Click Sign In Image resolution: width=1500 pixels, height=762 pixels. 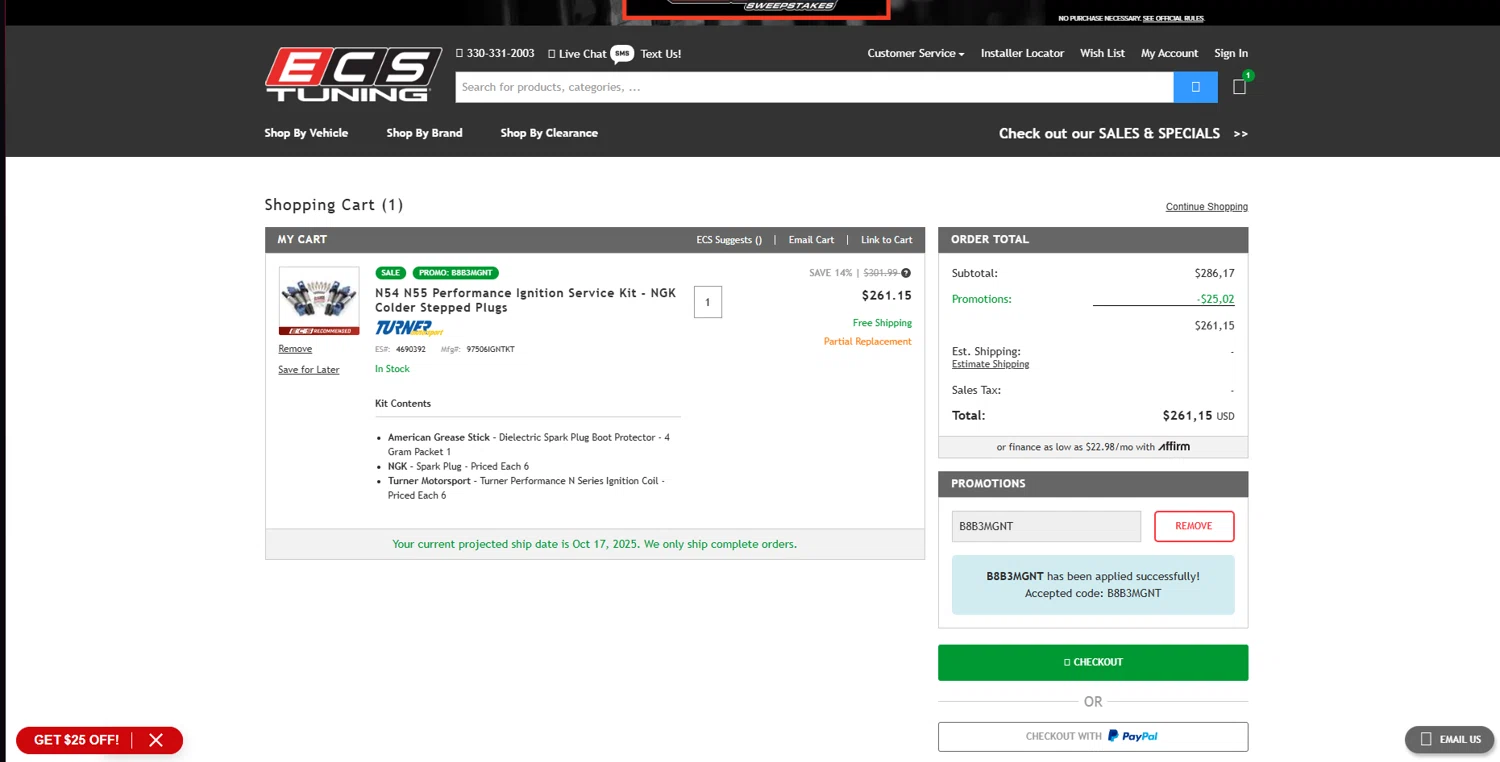click(1231, 53)
